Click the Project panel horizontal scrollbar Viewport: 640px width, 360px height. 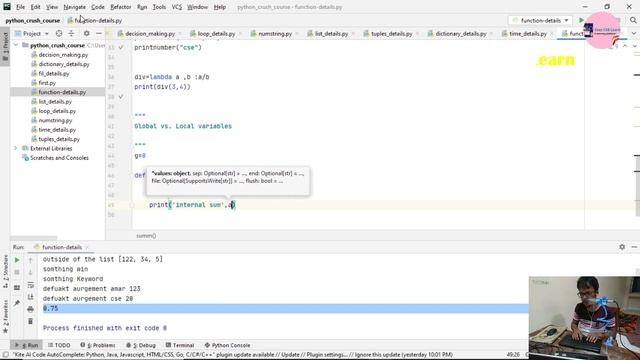pyautogui.click(x=34, y=238)
